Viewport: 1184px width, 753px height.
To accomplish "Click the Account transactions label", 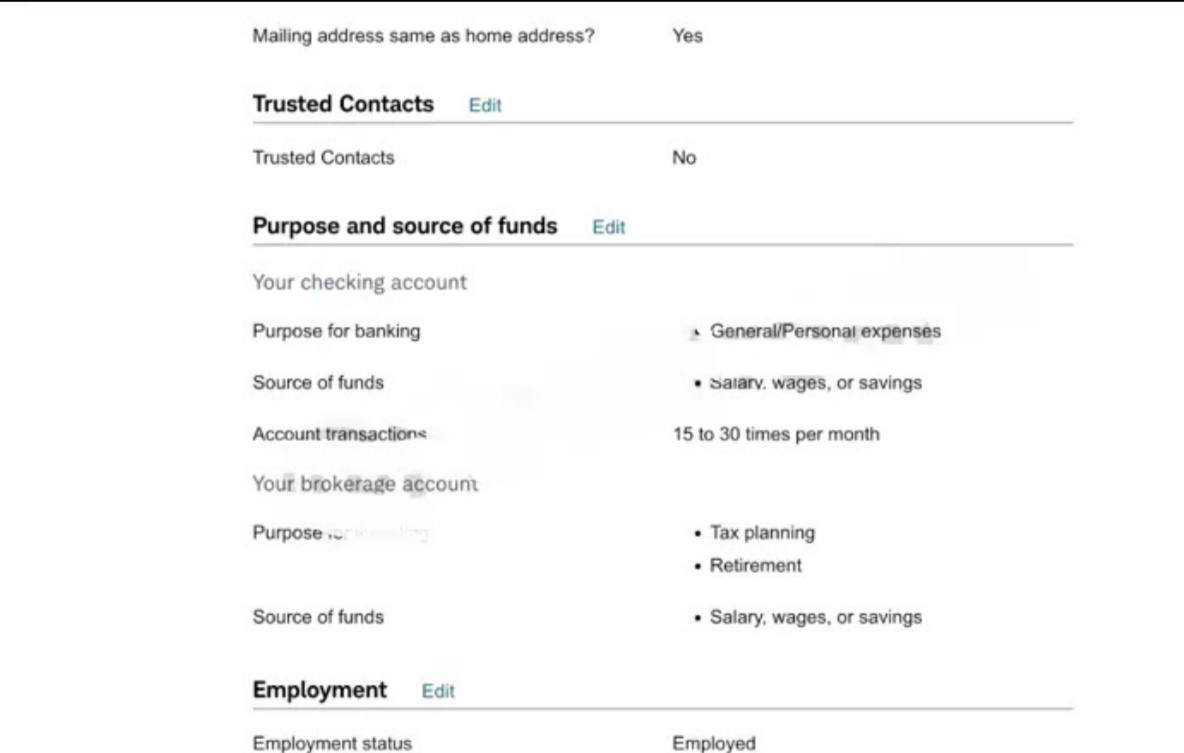I will pos(339,434).
